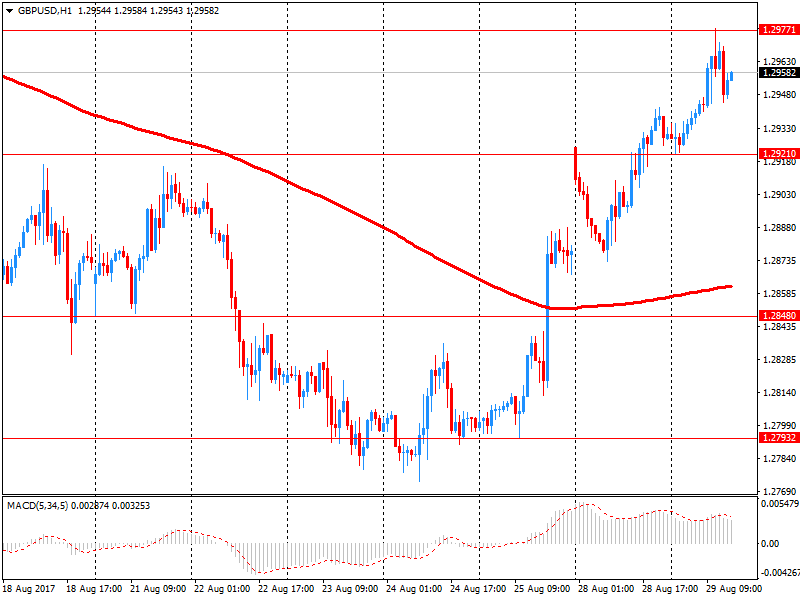Click the 29 Aug 09:00 time label
This screenshot has height=600, width=800.
tap(734, 589)
